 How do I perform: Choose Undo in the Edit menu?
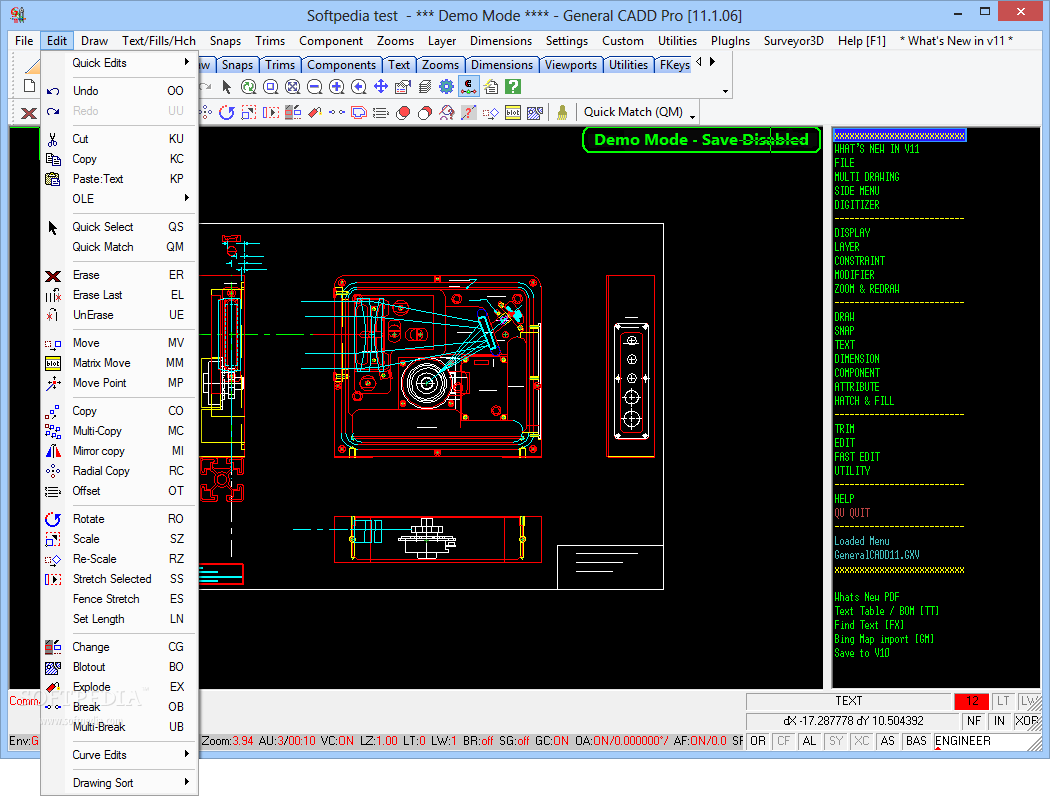point(119,91)
